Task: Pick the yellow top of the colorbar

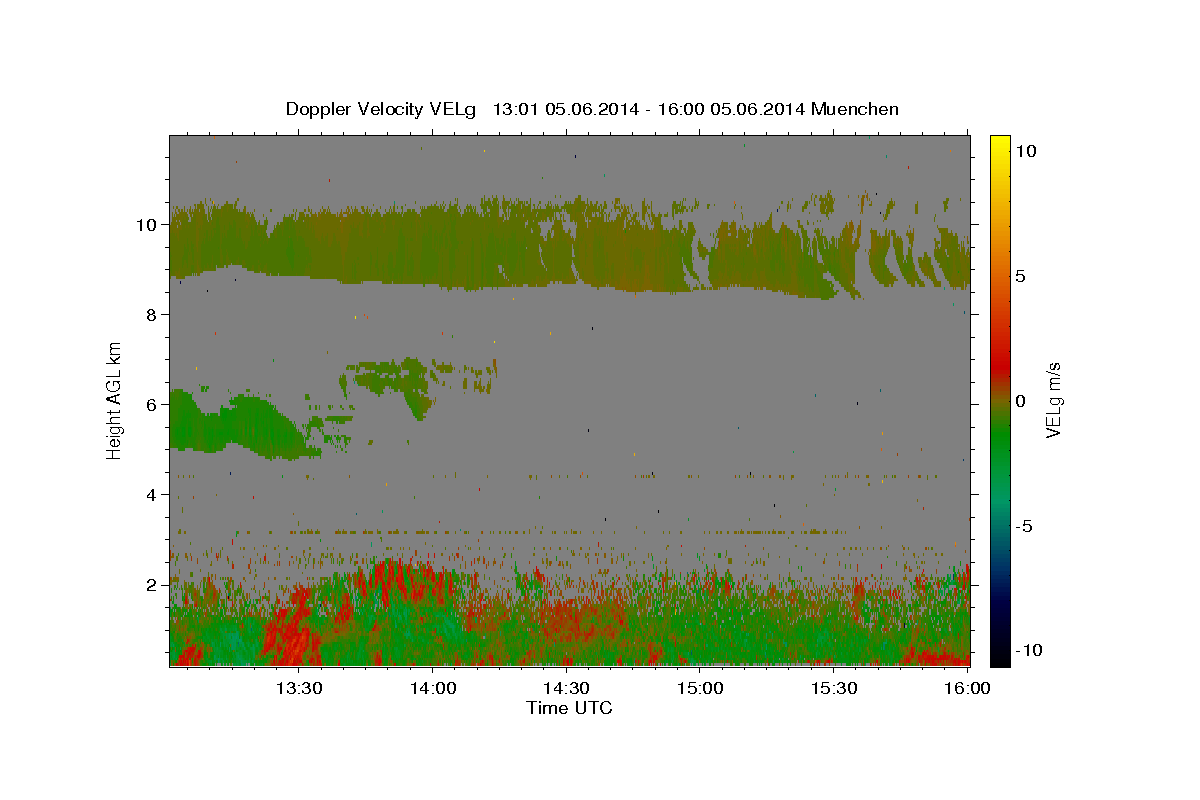Action: click(x=1000, y=145)
